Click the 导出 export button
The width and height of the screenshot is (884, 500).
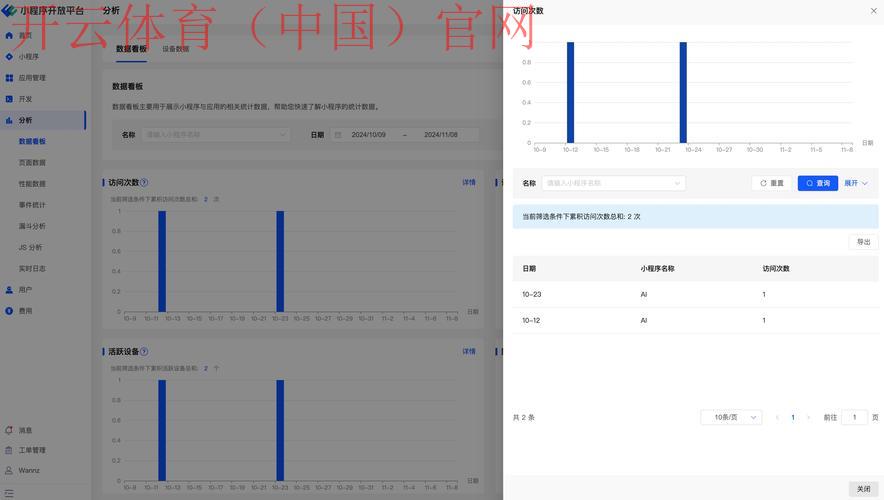point(863,242)
